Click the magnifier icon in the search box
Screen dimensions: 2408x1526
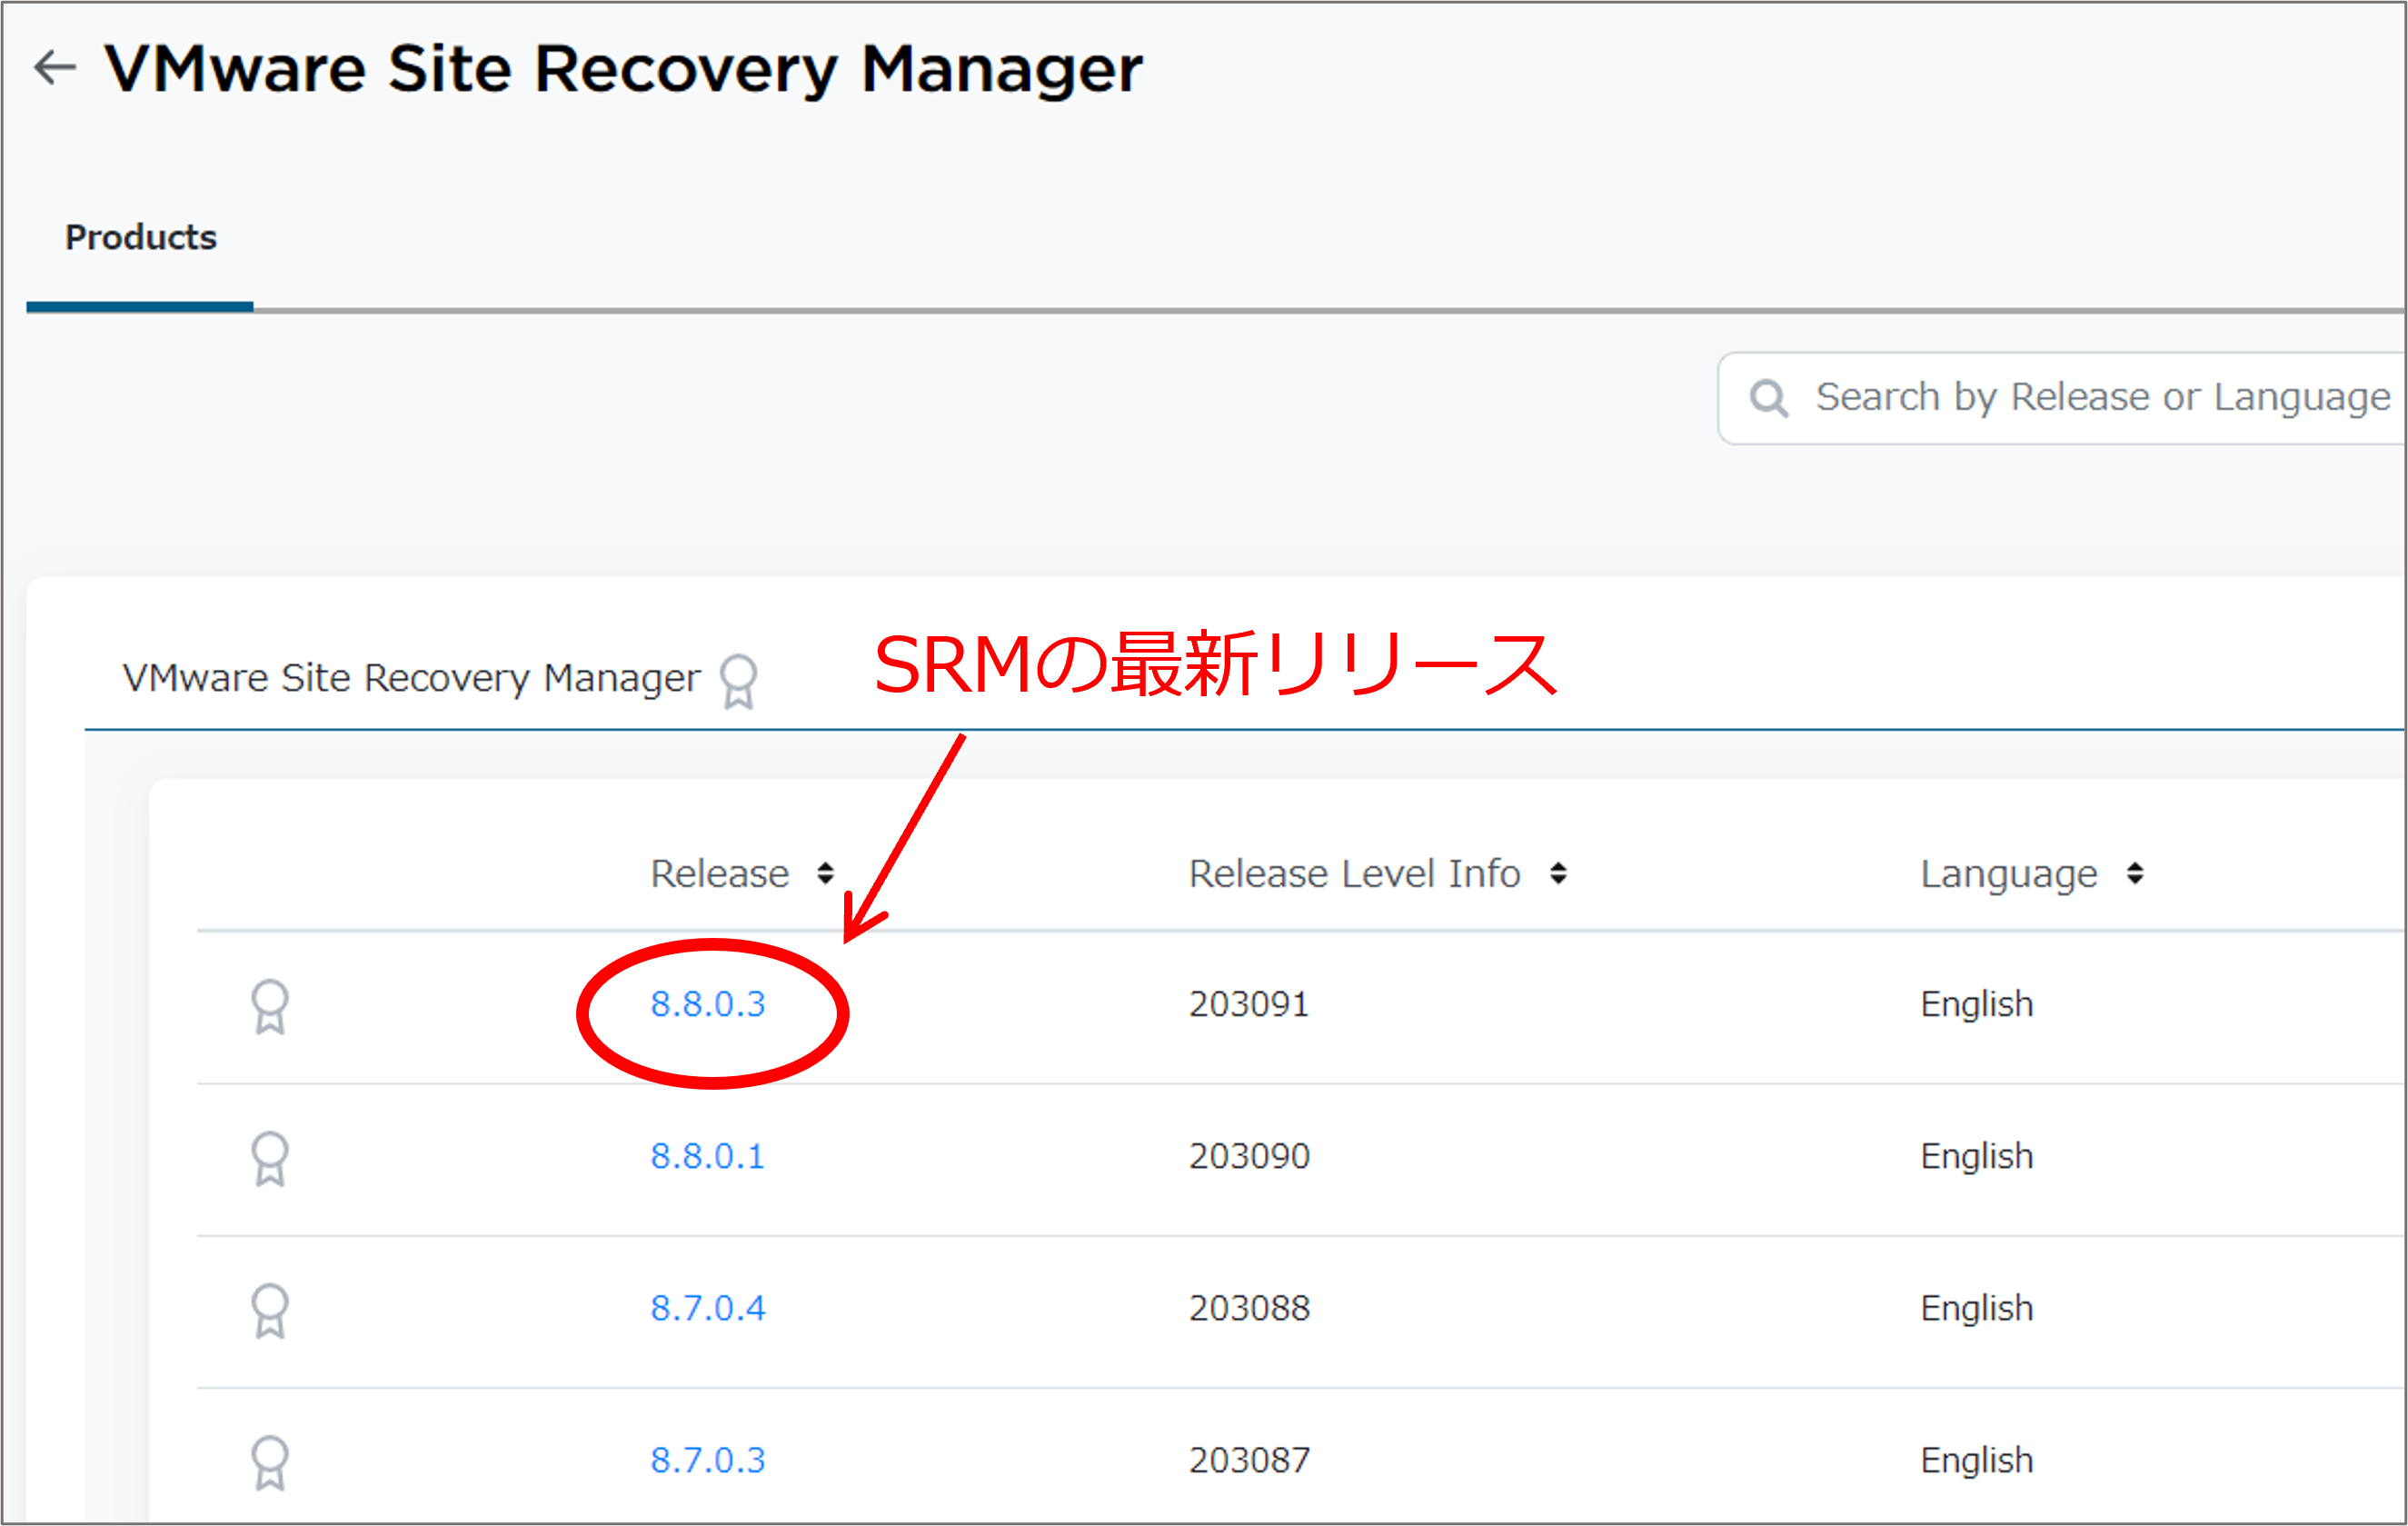(x=1769, y=398)
